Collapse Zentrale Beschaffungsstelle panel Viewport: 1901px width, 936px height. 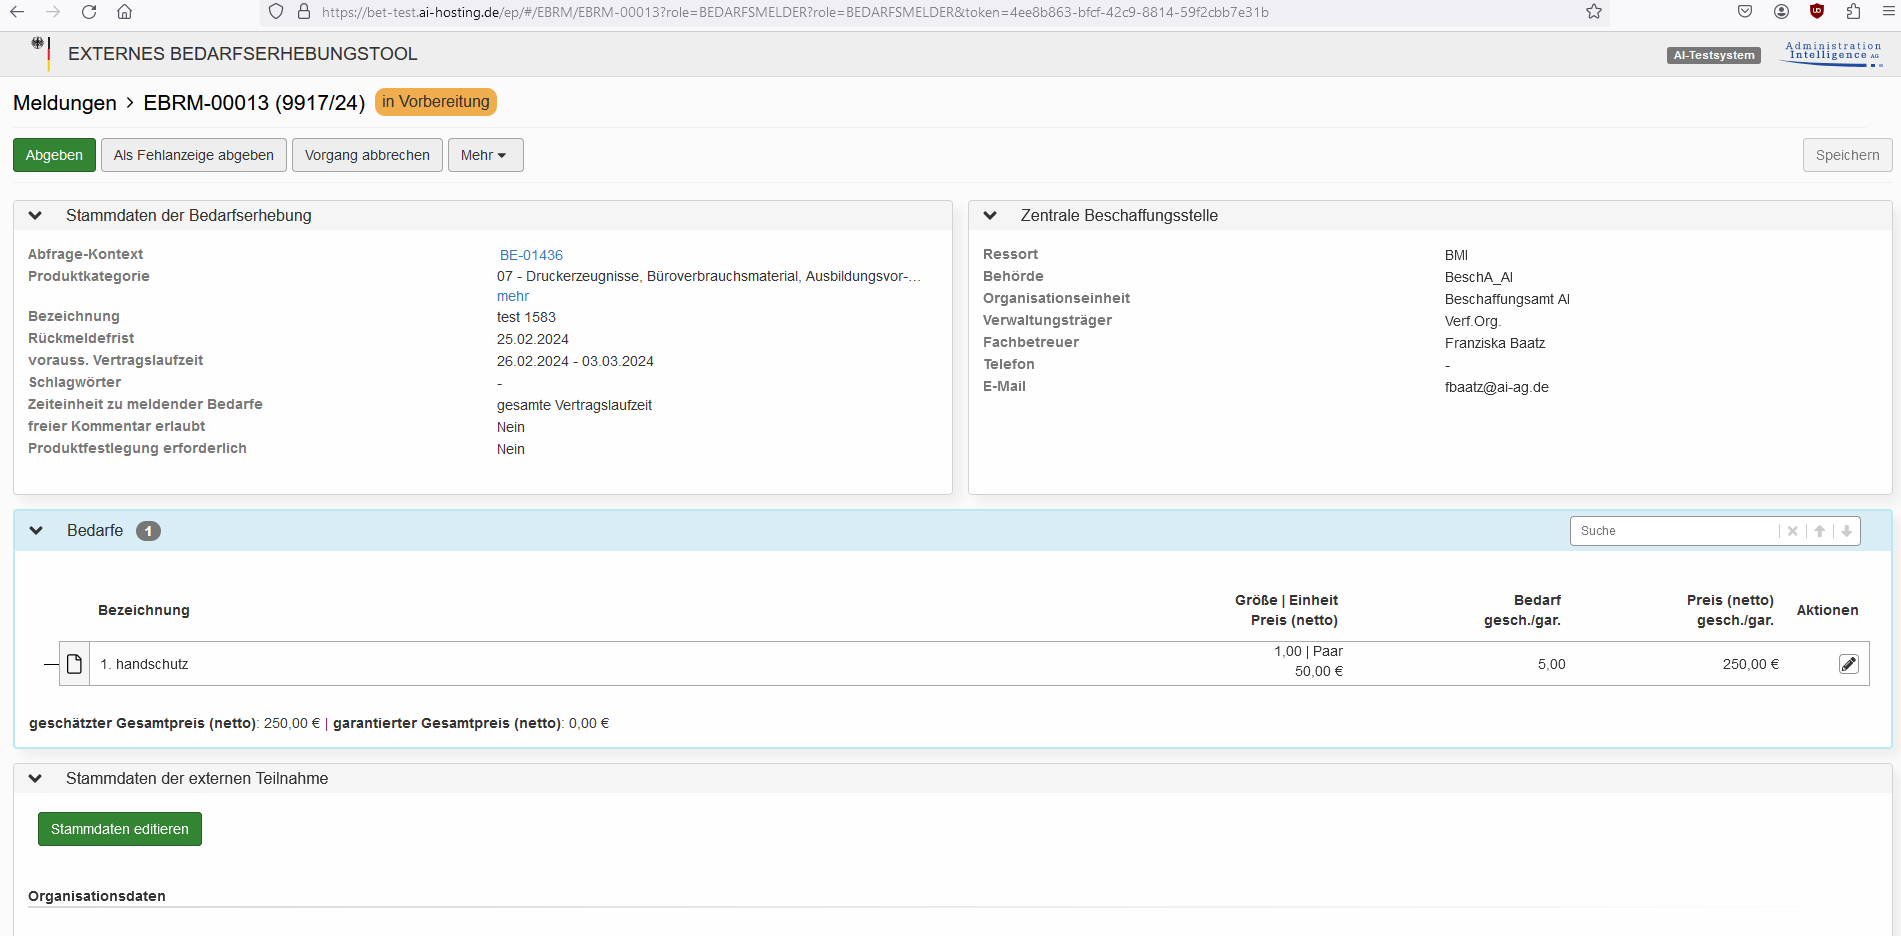(990, 216)
